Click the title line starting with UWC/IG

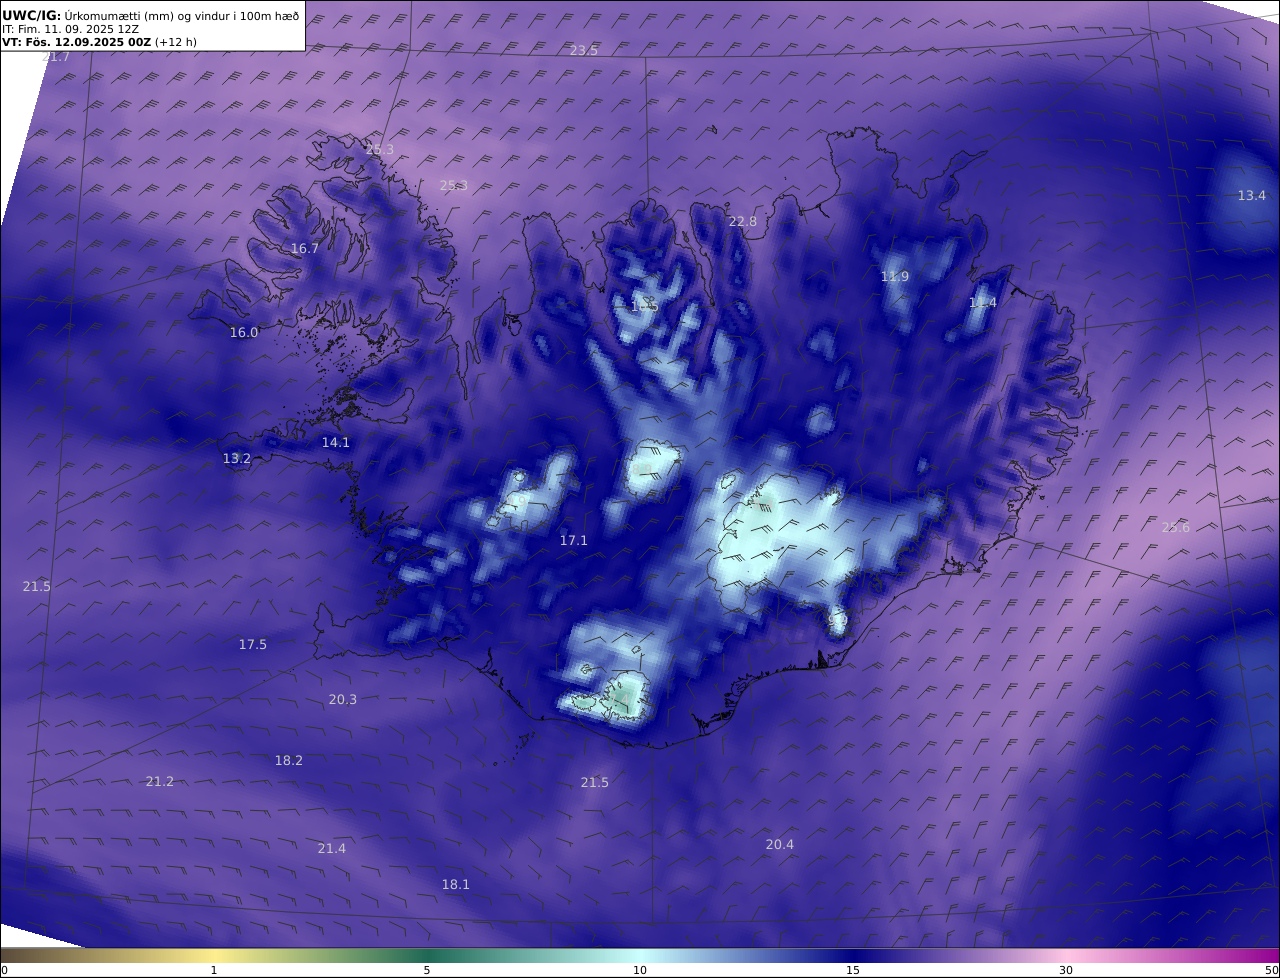pos(151,16)
